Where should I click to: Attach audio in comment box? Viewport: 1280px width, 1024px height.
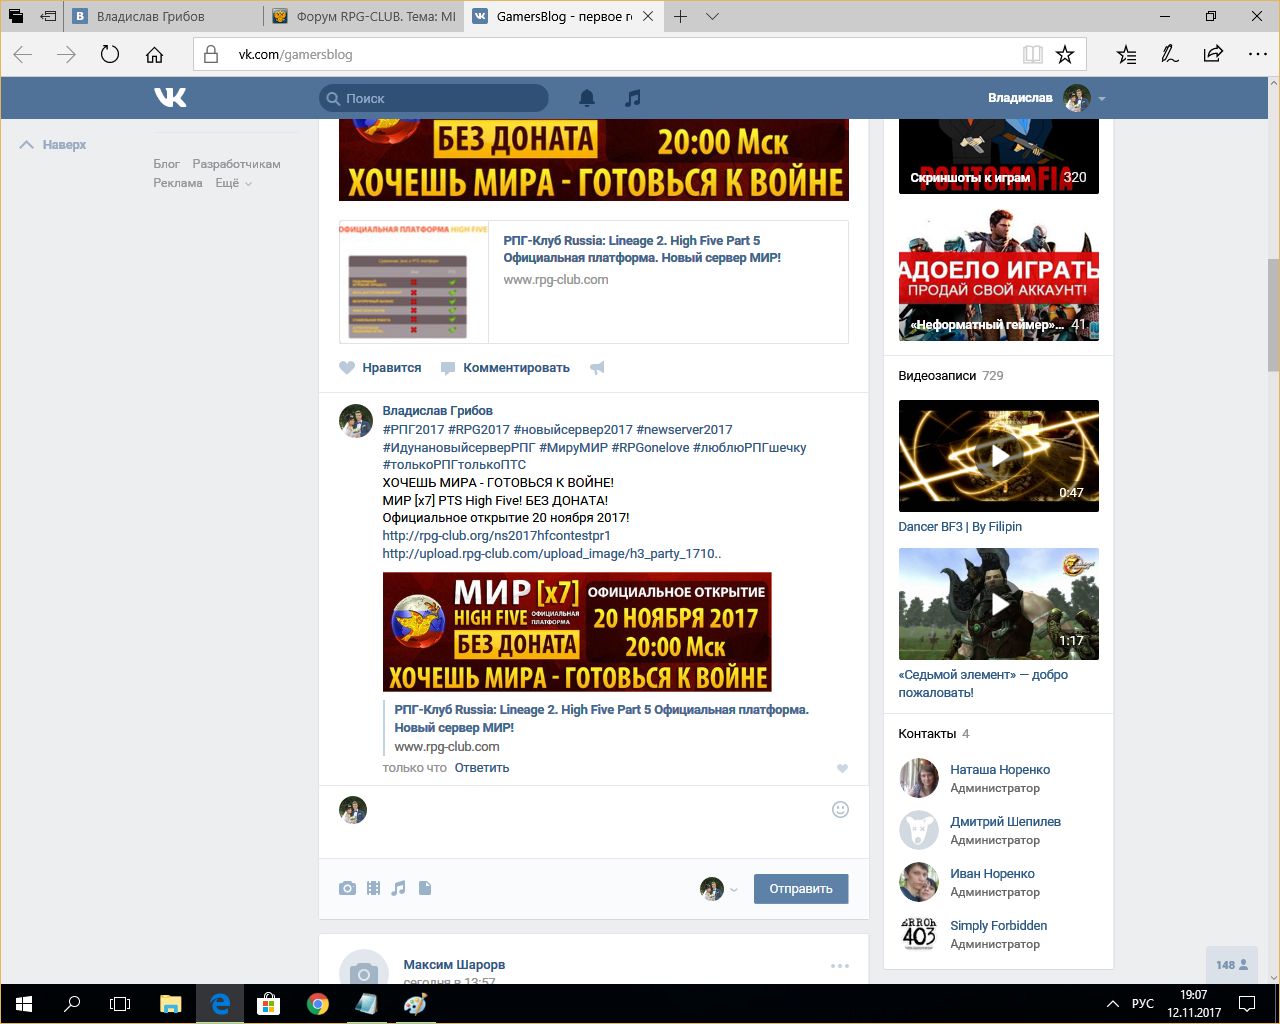pyautogui.click(x=399, y=888)
